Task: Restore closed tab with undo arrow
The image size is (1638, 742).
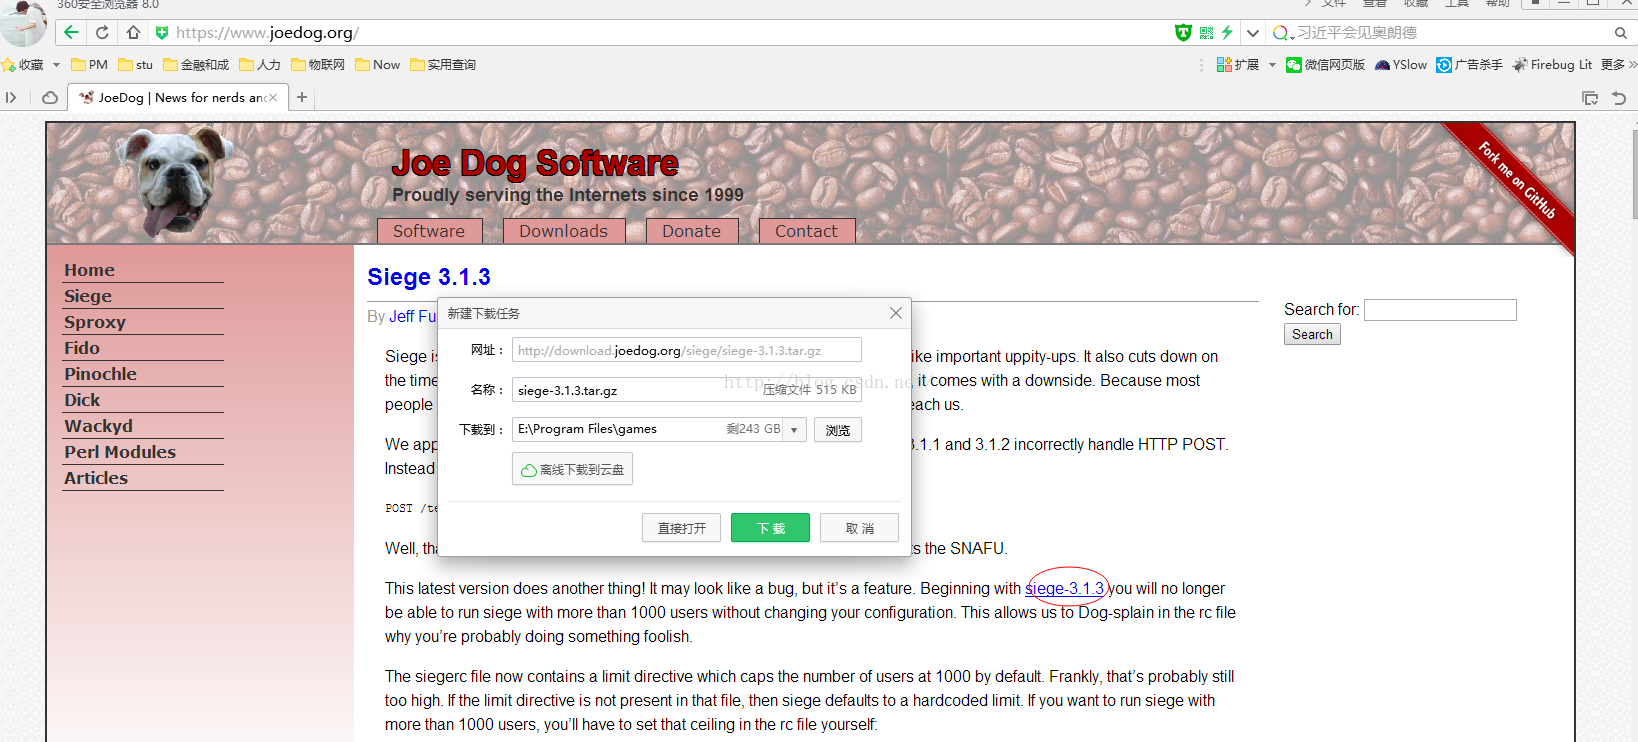Action: pyautogui.click(x=1619, y=98)
